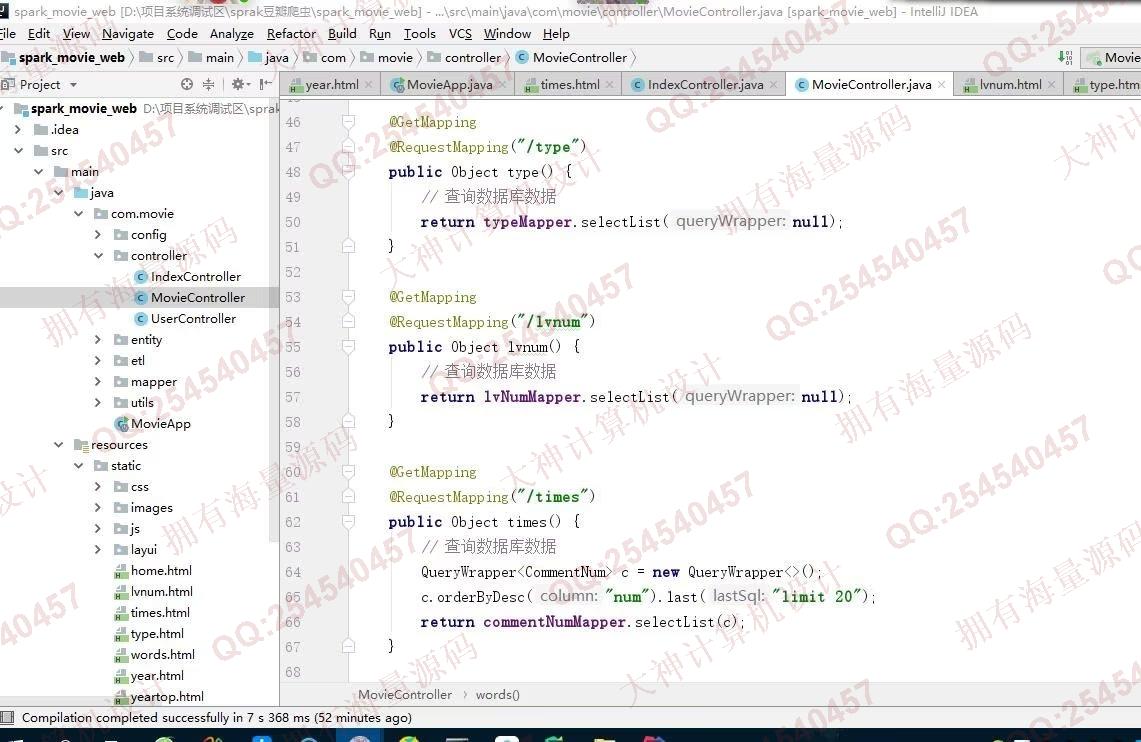Expand the mapper package

coord(98,382)
